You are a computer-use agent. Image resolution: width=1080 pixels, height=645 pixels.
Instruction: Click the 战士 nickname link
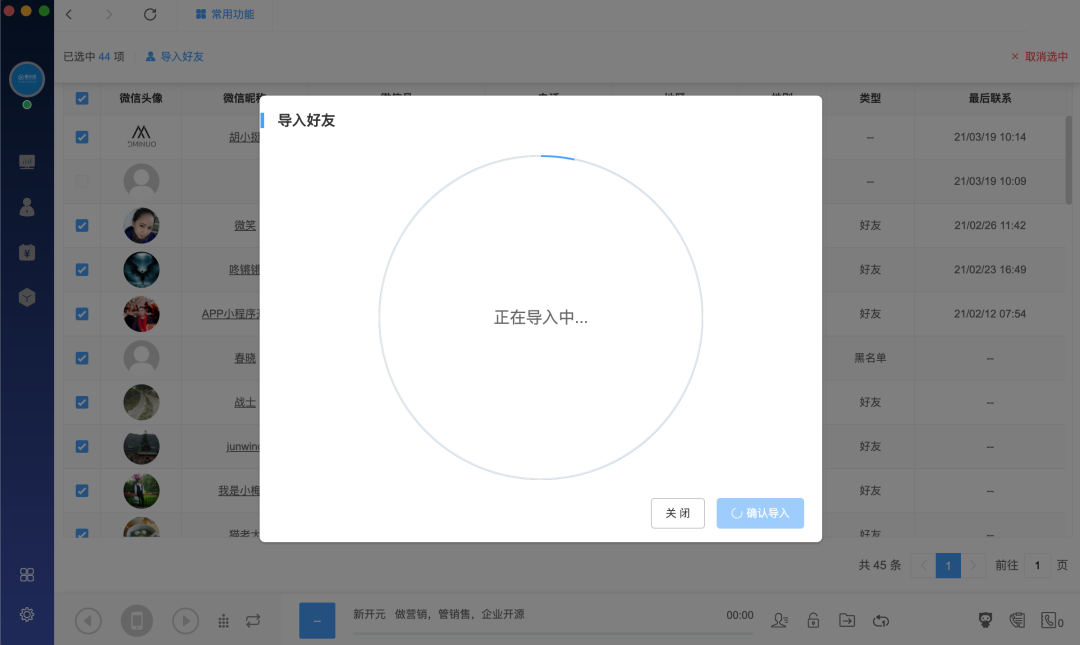(x=245, y=402)
